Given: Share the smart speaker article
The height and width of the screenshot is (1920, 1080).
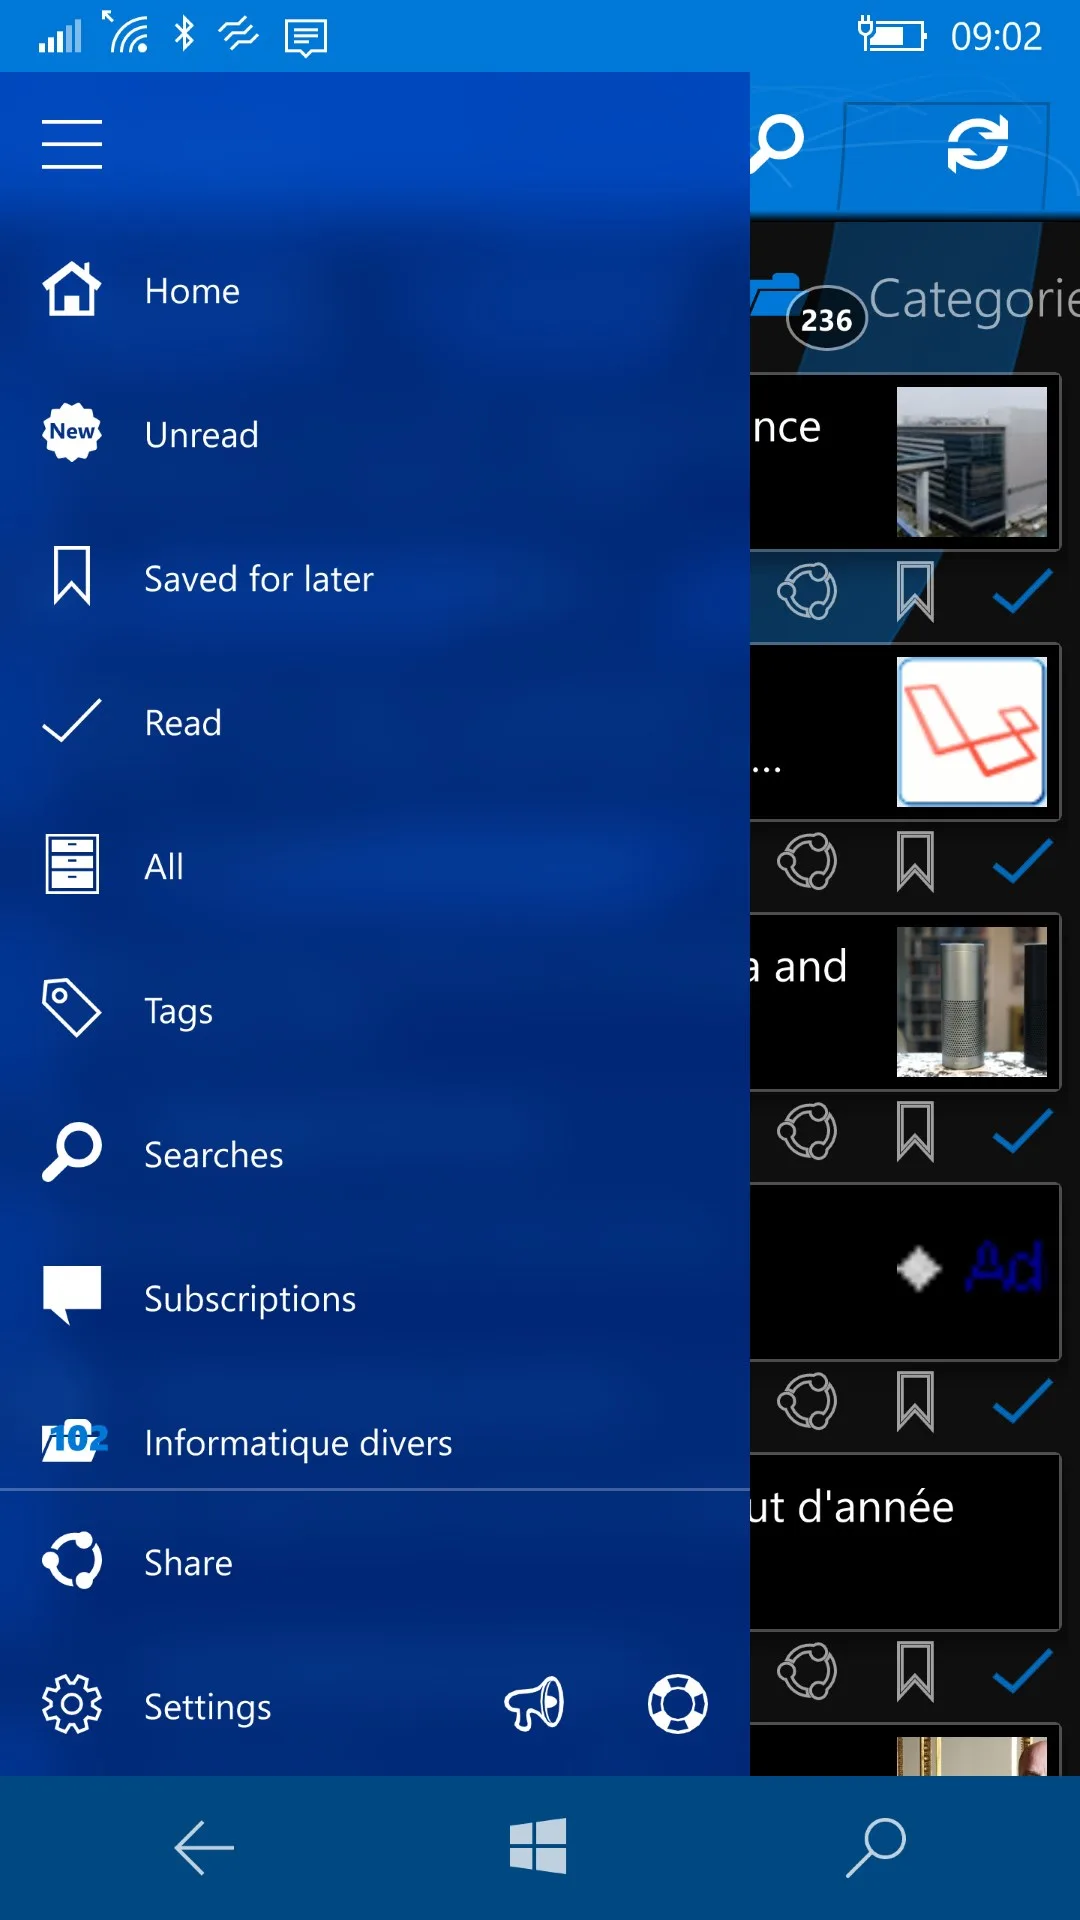Looking at the screenshot, I should tap(807, 1132).
